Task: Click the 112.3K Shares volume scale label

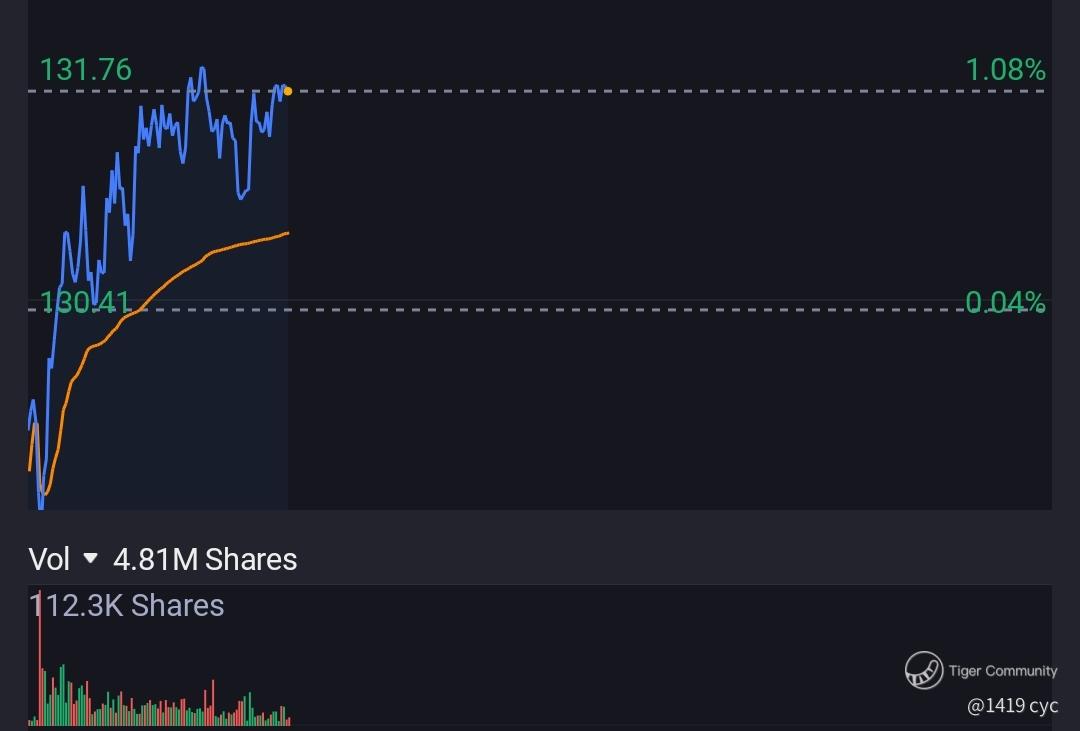Action: pyautogui.click(x=127, y=606)
